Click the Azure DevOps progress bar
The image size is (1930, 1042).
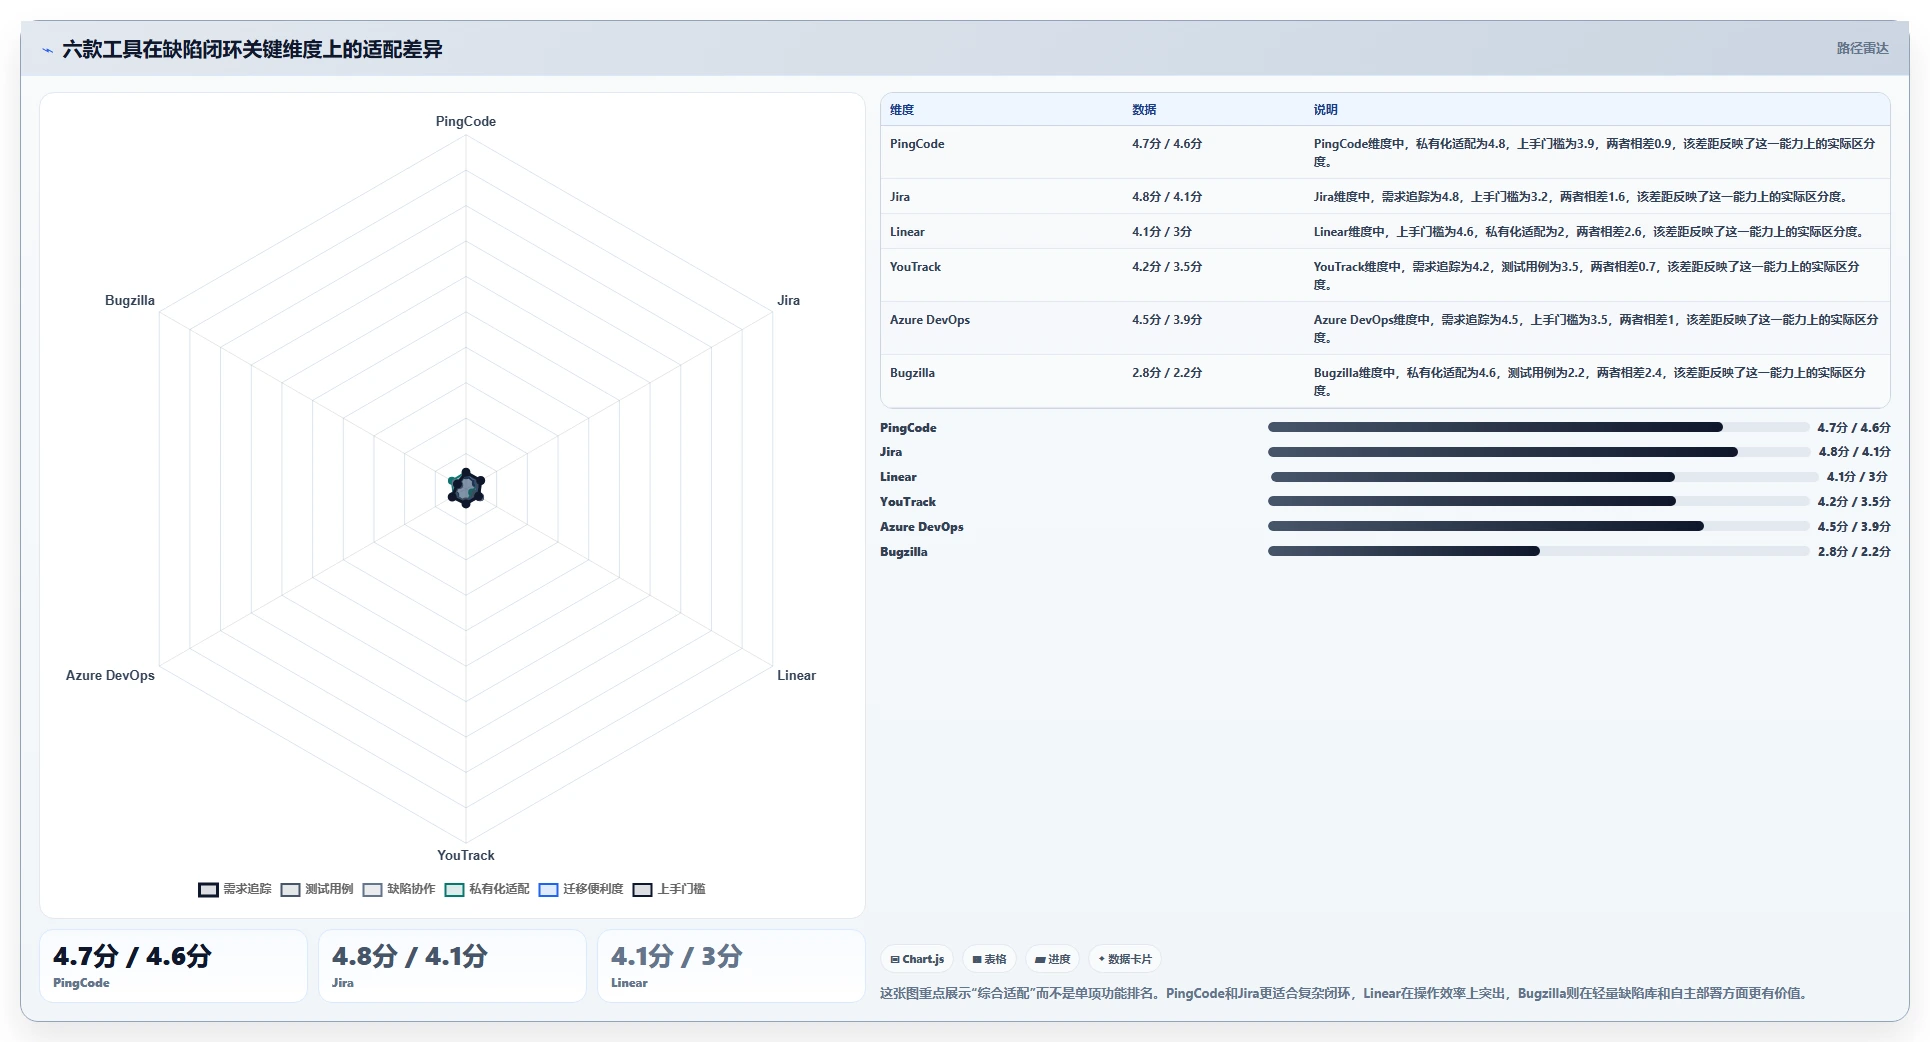pyautogui.click(x=1538, y=526)
